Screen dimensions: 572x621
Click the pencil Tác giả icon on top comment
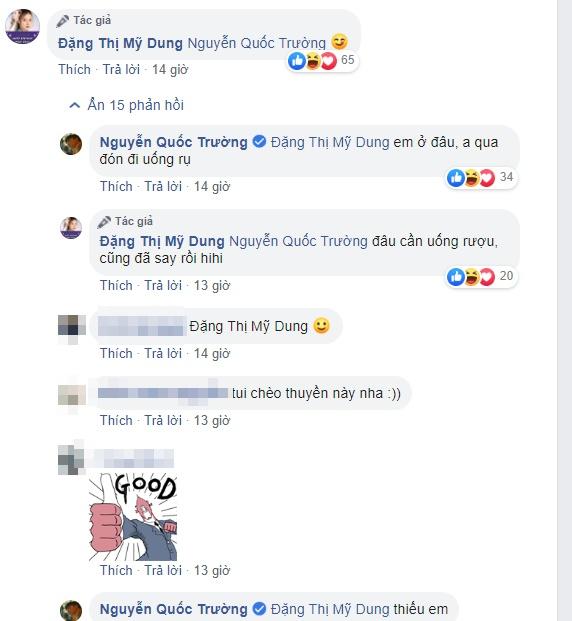[63, 21]
